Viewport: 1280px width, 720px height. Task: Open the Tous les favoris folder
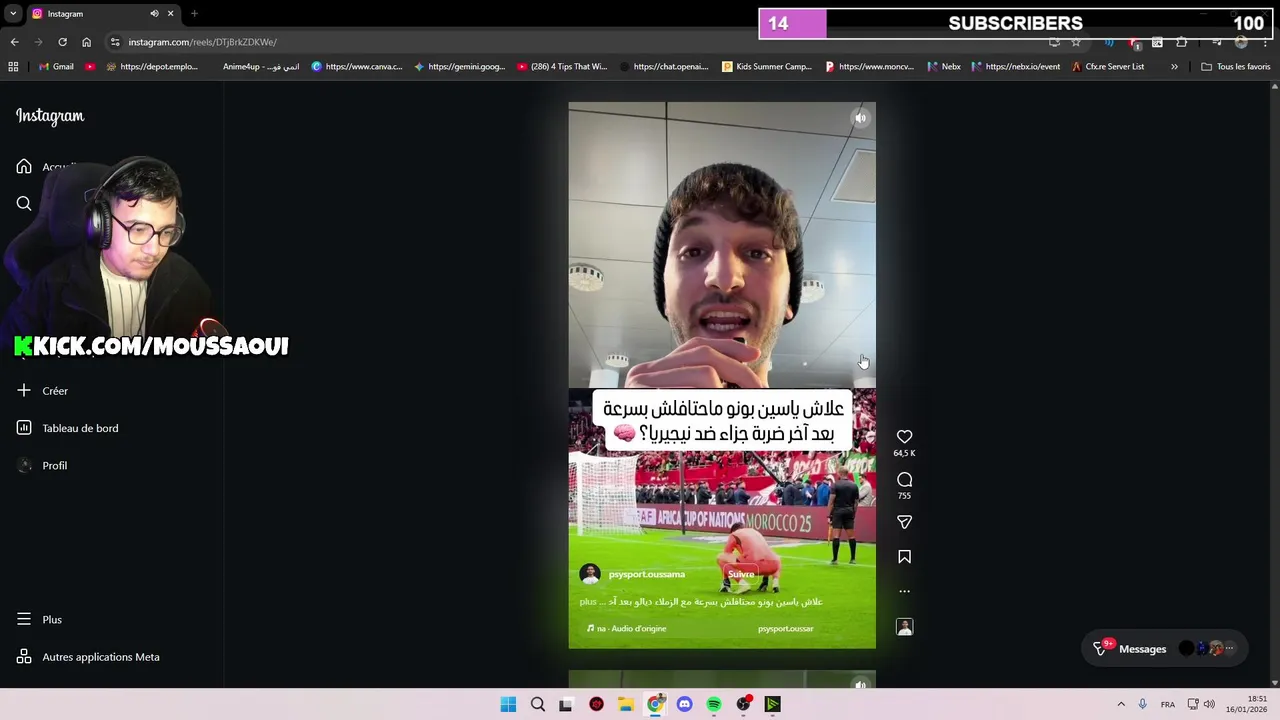click(x=1236, y=67)
